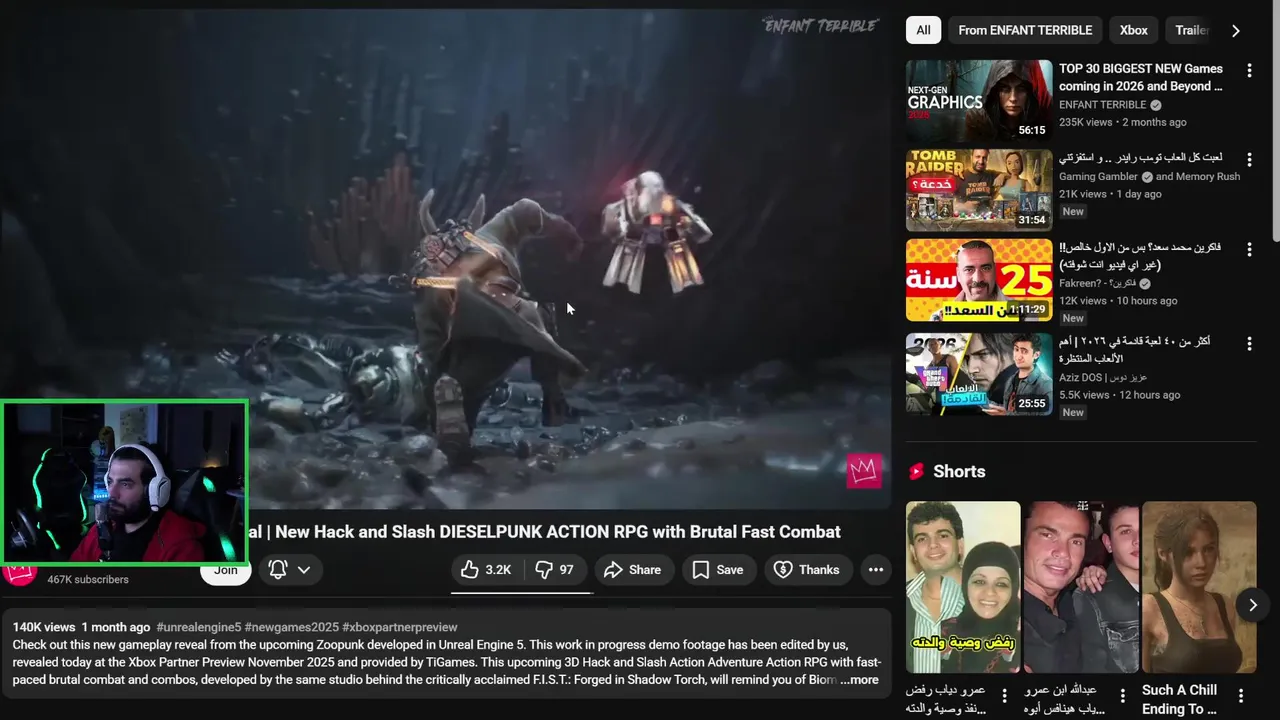Click TOP 30 BIGGEST NEW Games title

pyautogui.click(x=1141, y=77)
